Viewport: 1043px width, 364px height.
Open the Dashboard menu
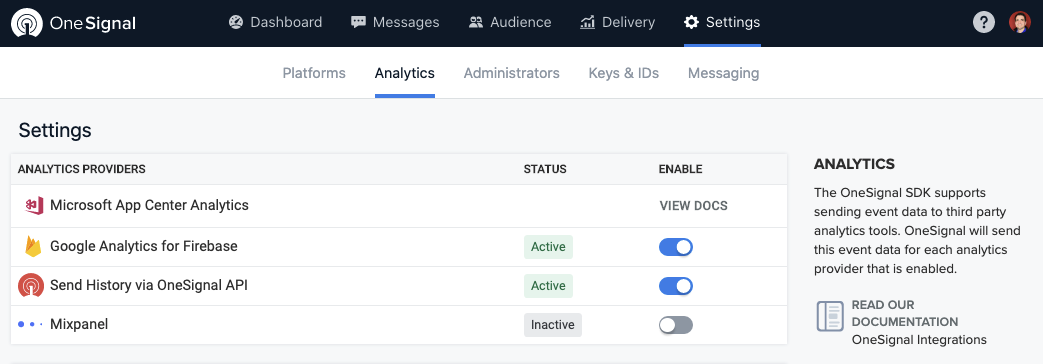pyautogui.click(x=275, y=23)
